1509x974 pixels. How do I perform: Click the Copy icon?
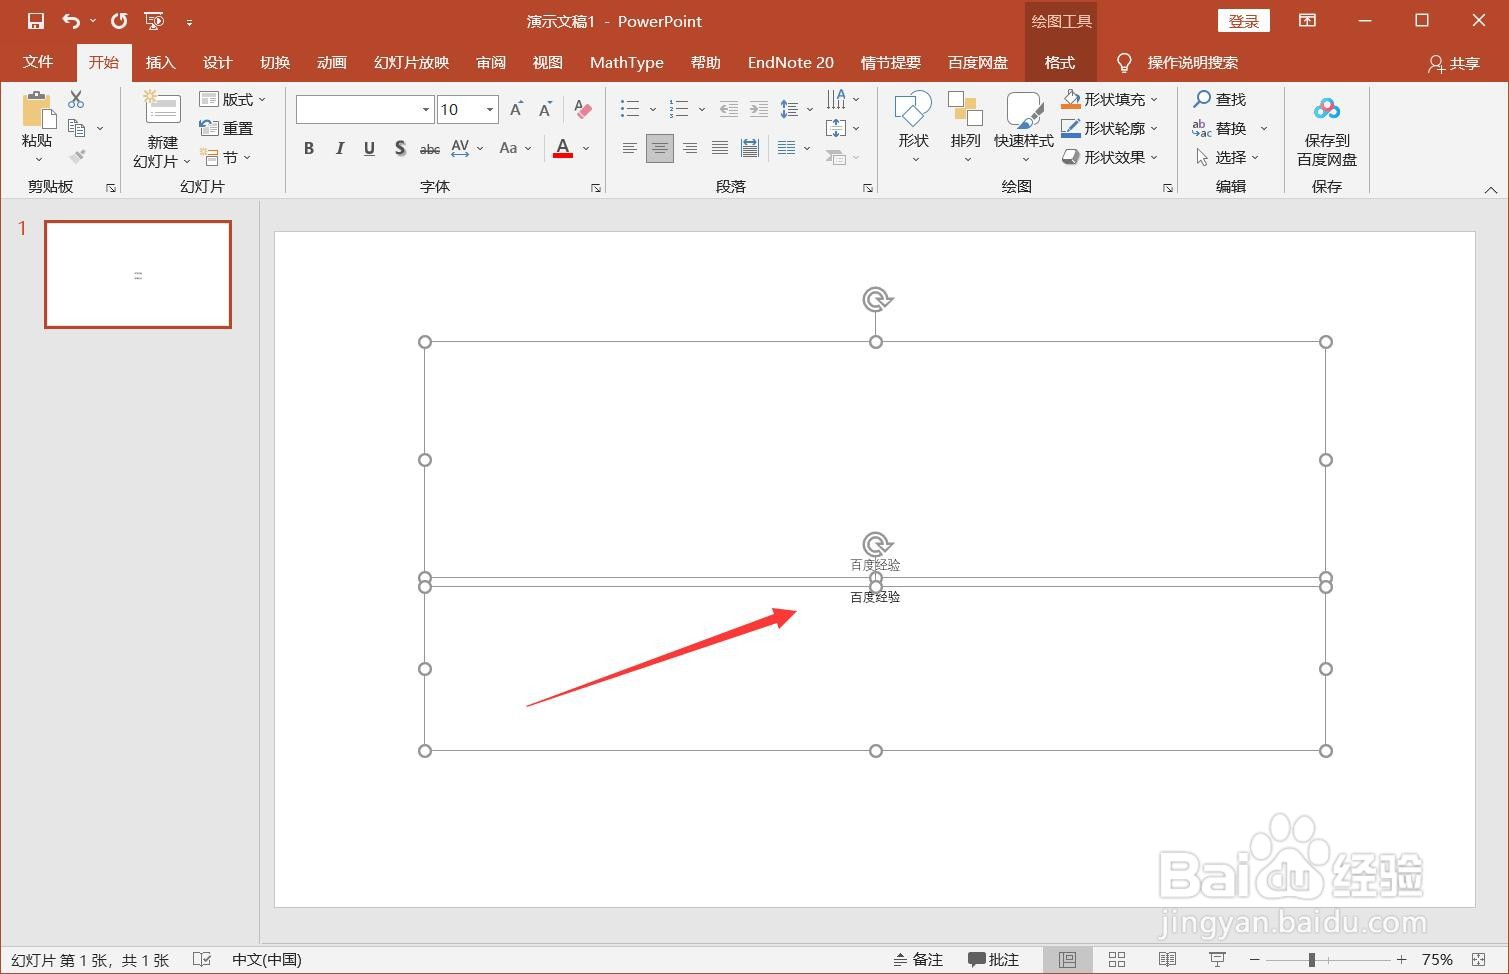tap(76, 127)
